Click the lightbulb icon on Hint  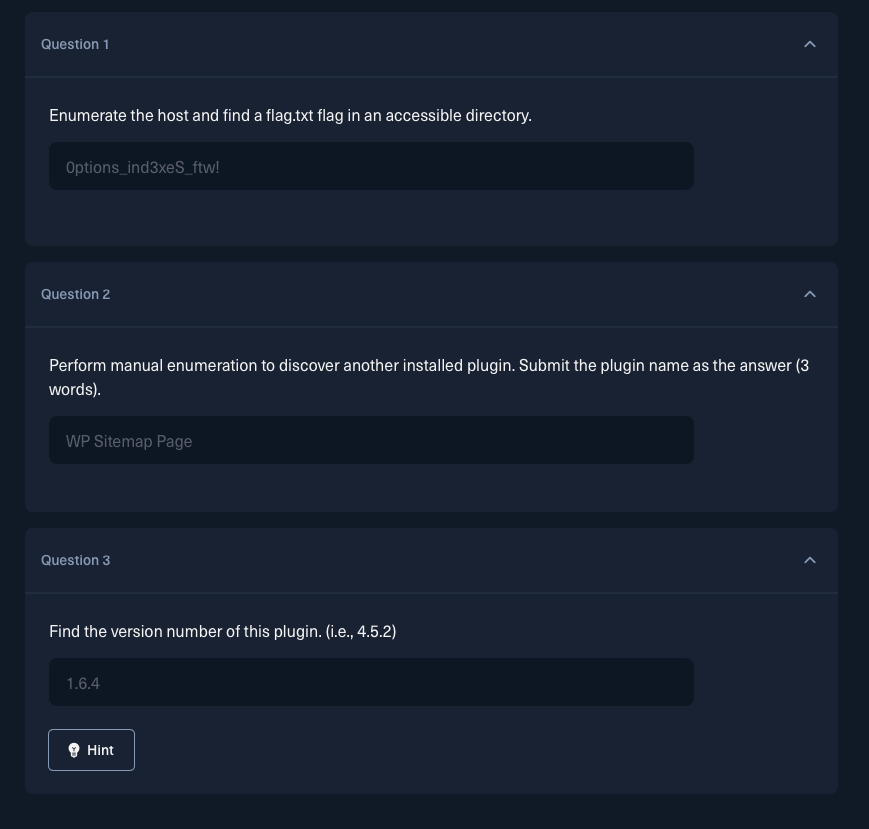point(74,750)
